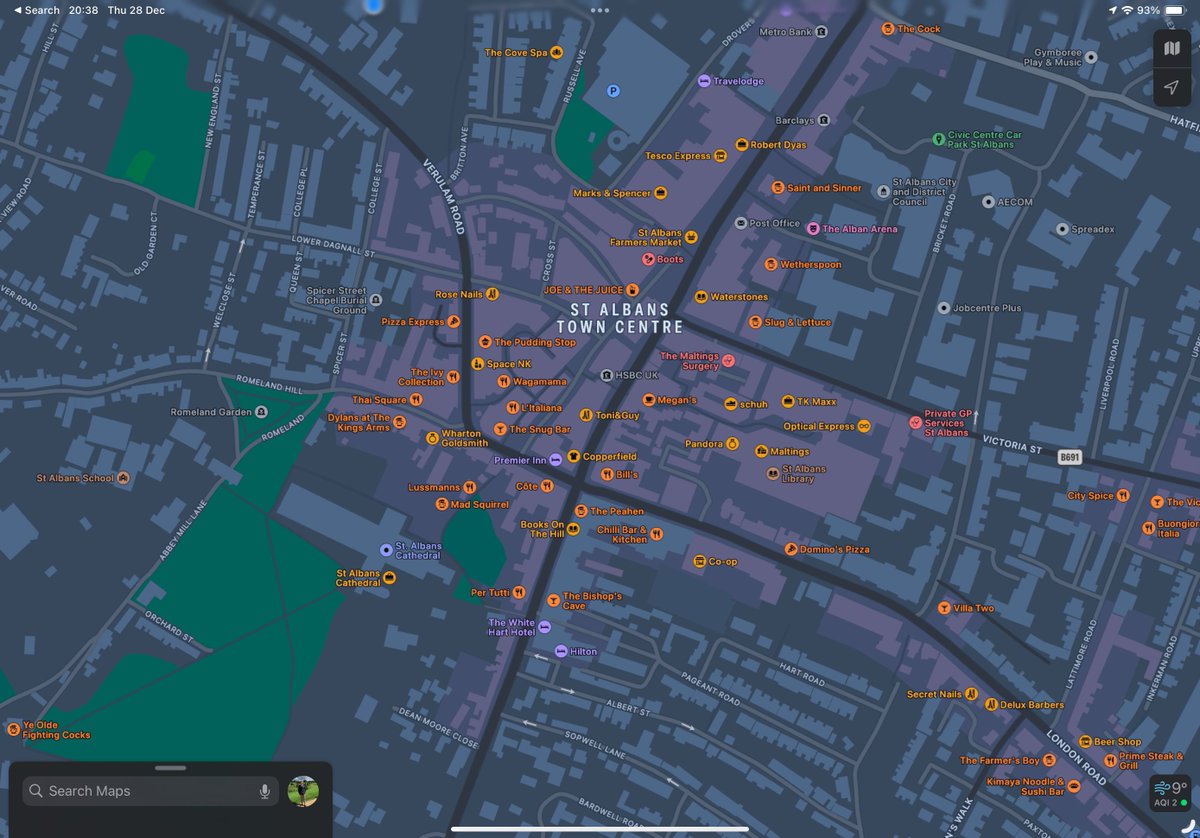
Task: Tap the Secret Nails salon pin
Action: (971, 694)
